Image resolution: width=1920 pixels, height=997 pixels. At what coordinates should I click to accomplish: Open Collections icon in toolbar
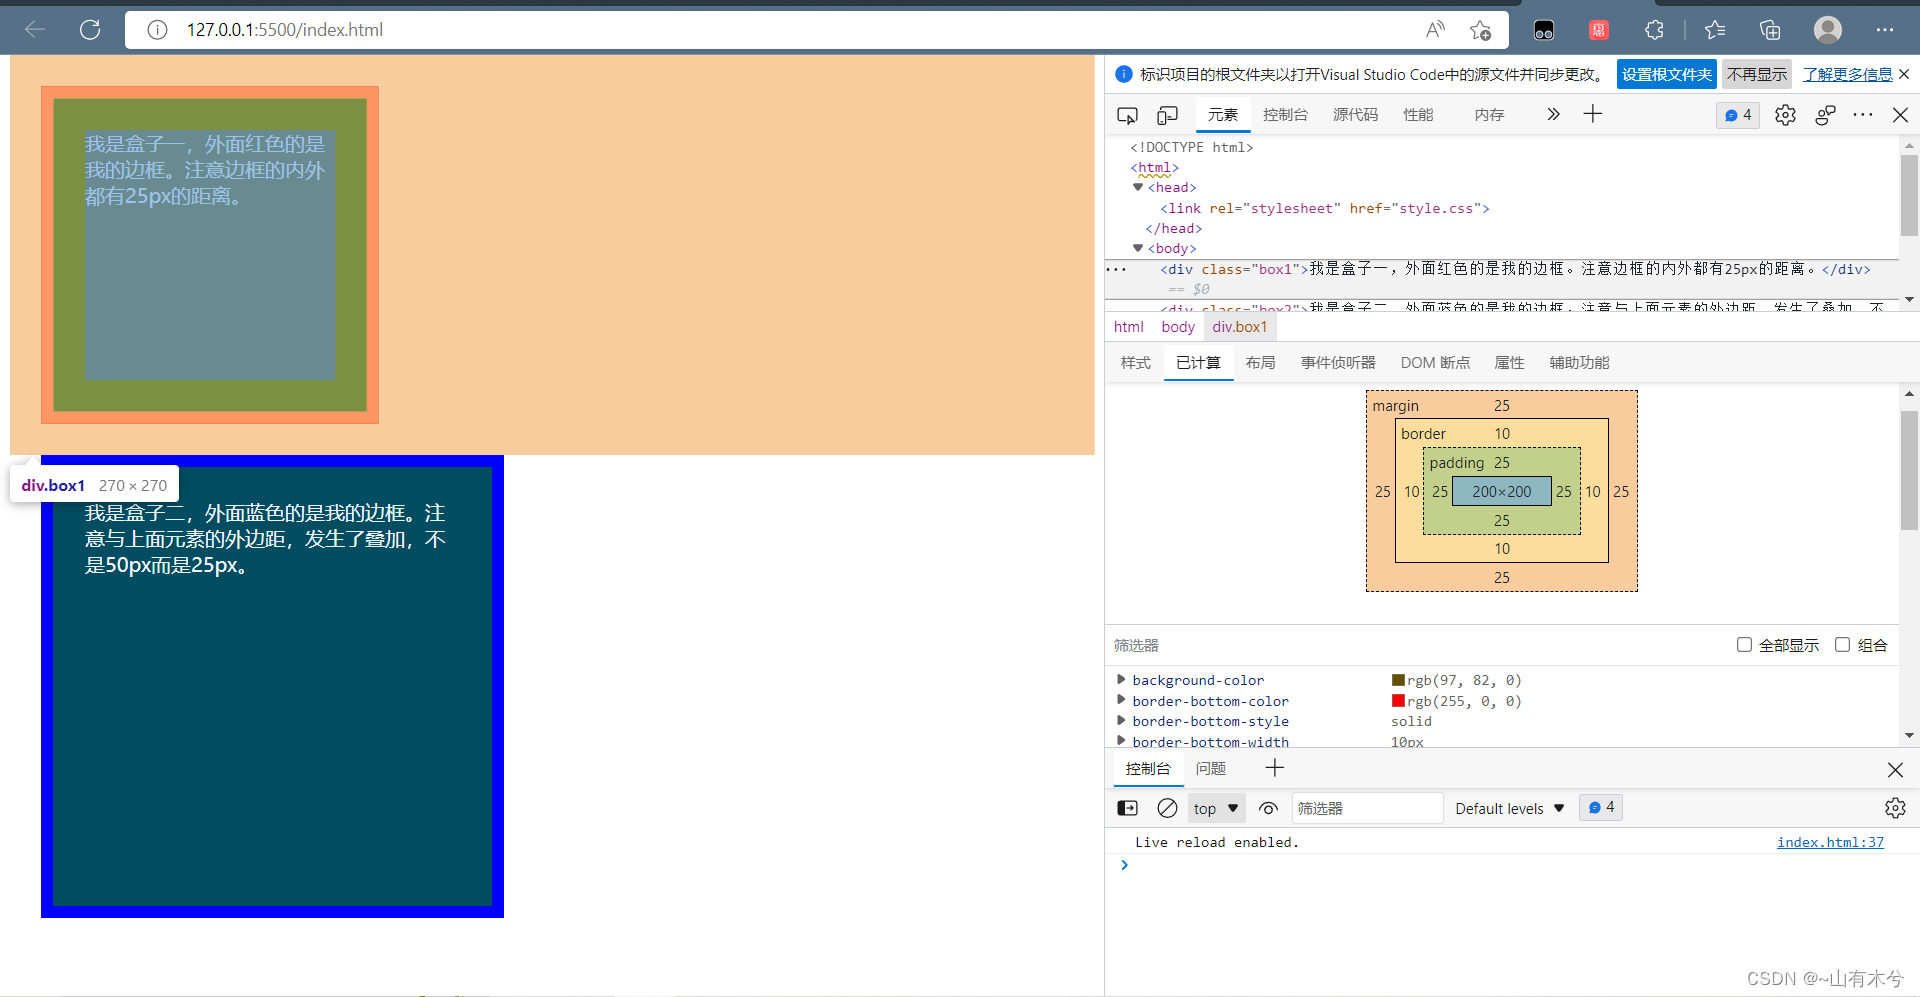coord(1770,30)
